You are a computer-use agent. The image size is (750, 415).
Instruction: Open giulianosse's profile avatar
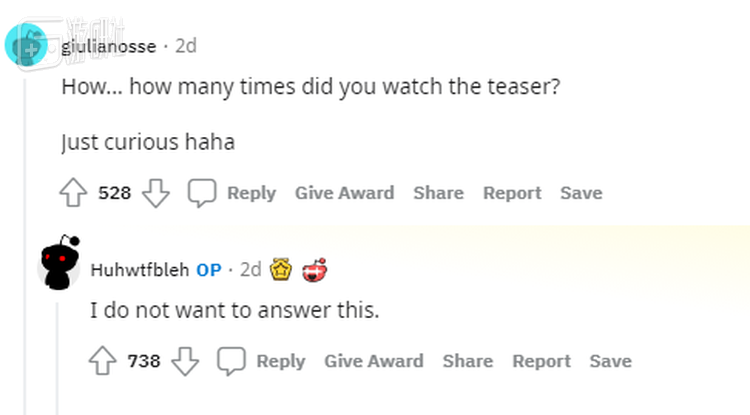tap(27, 46)
